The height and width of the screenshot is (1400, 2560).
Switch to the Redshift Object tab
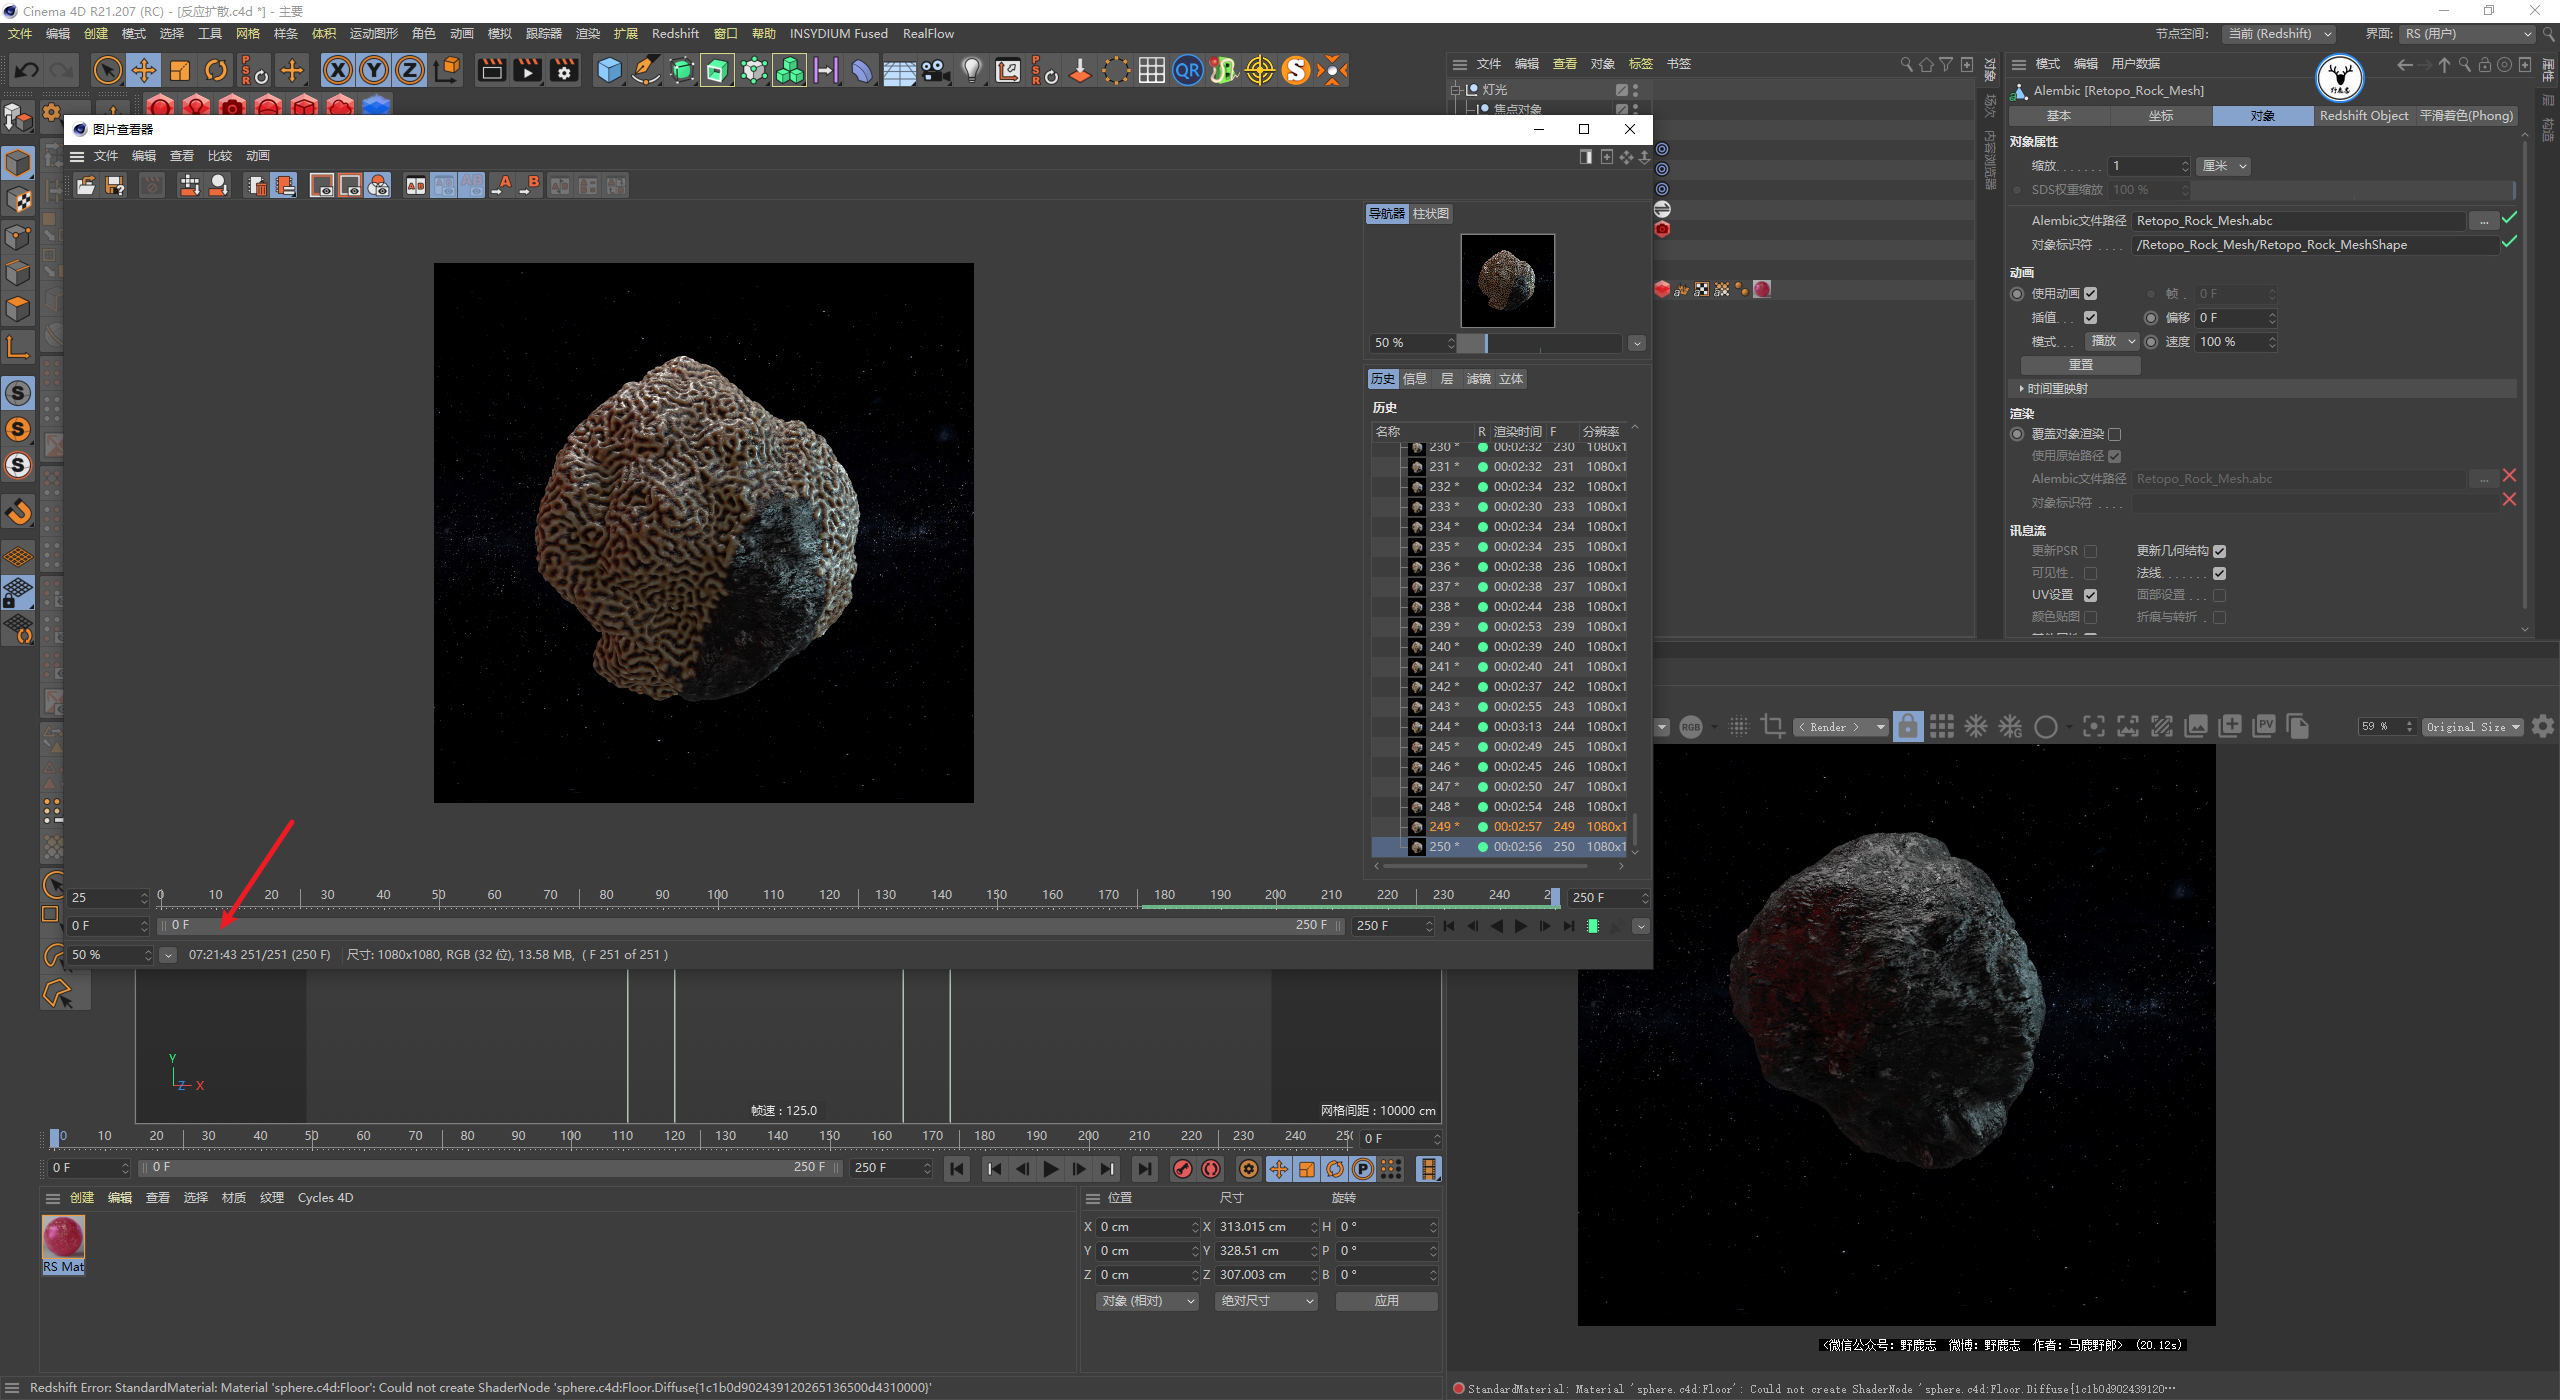pos(2363,115)
